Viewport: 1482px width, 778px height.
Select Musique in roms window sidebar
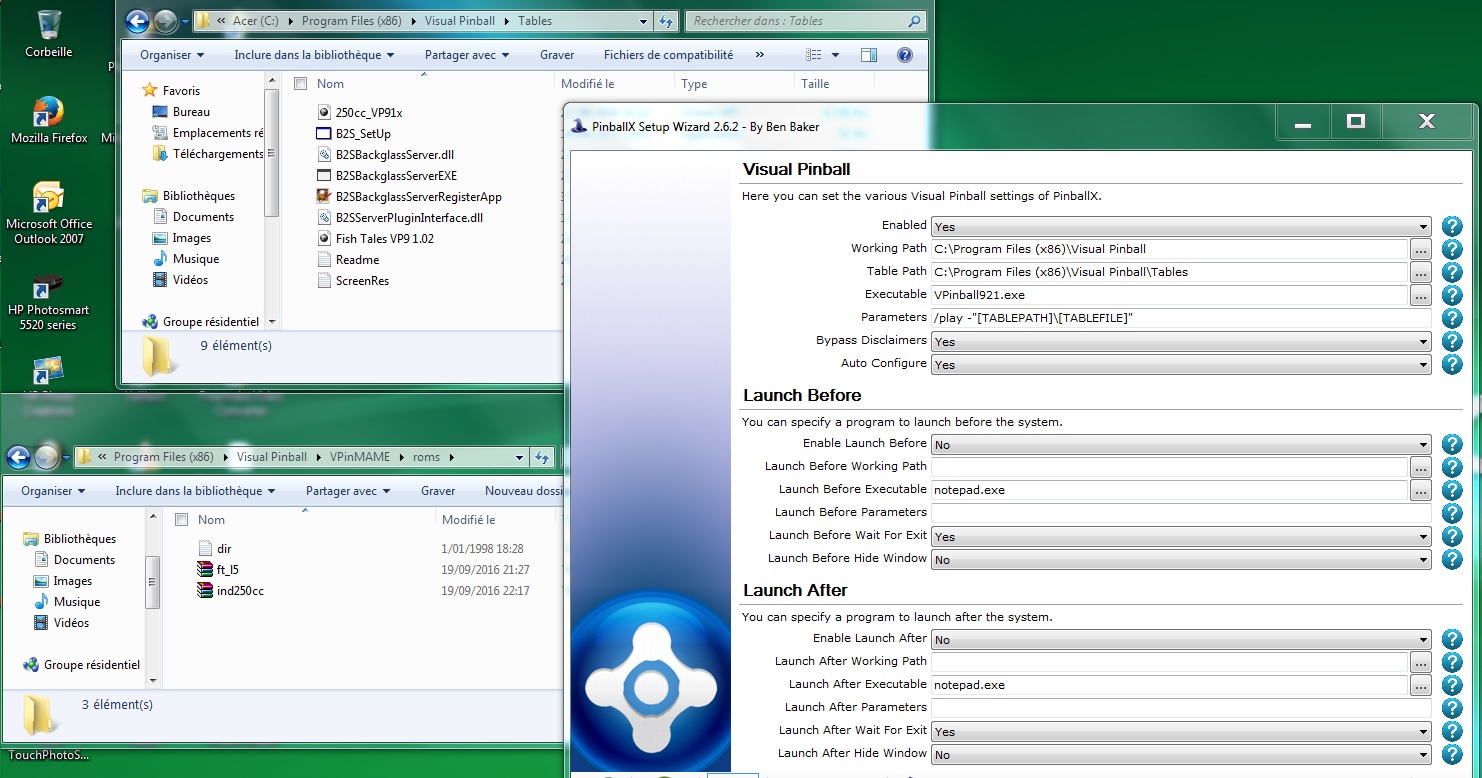(x=67, y=602)
